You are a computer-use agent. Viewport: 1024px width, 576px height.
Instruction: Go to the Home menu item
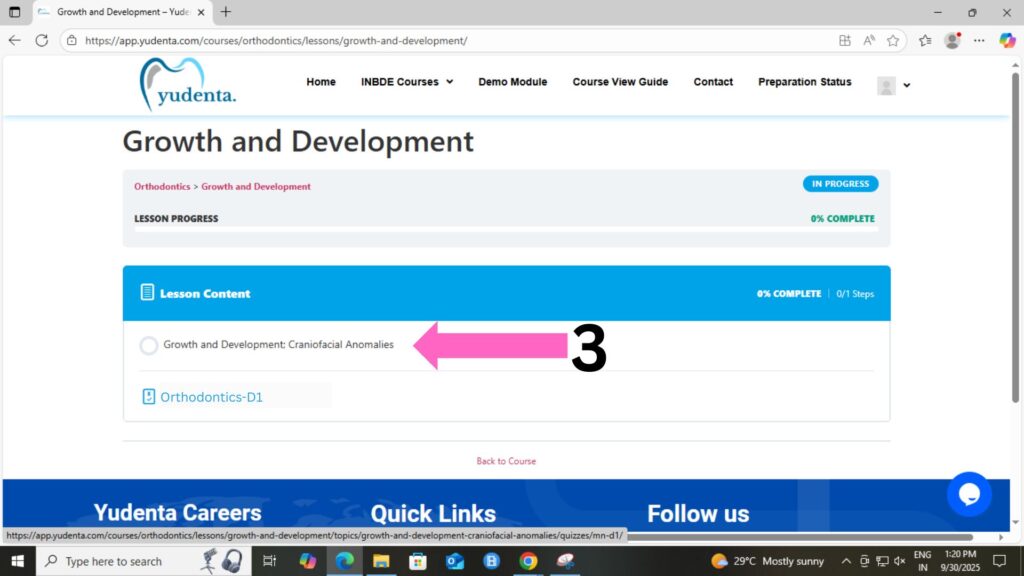click(x=321, y=82)
